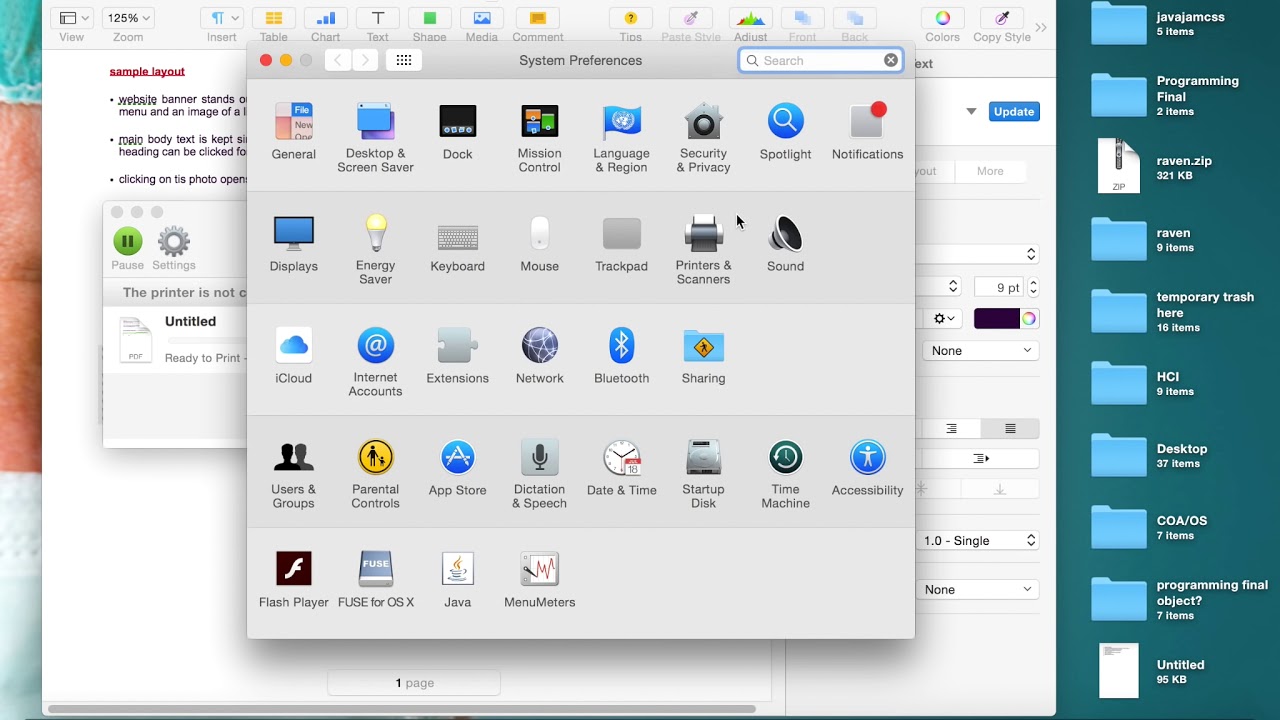Screen dimensions: 1280x720
Task: Open Trackpad preferences
Action: pyautogui.click(x=622, y=243)
